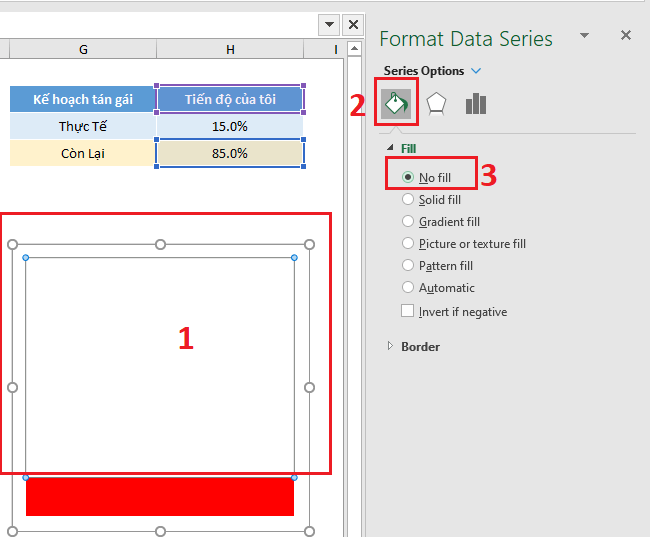The height and width of the screenshot is (537, 650).
Task: Open the Series Options bar chart tab
Action: point(476,104)
